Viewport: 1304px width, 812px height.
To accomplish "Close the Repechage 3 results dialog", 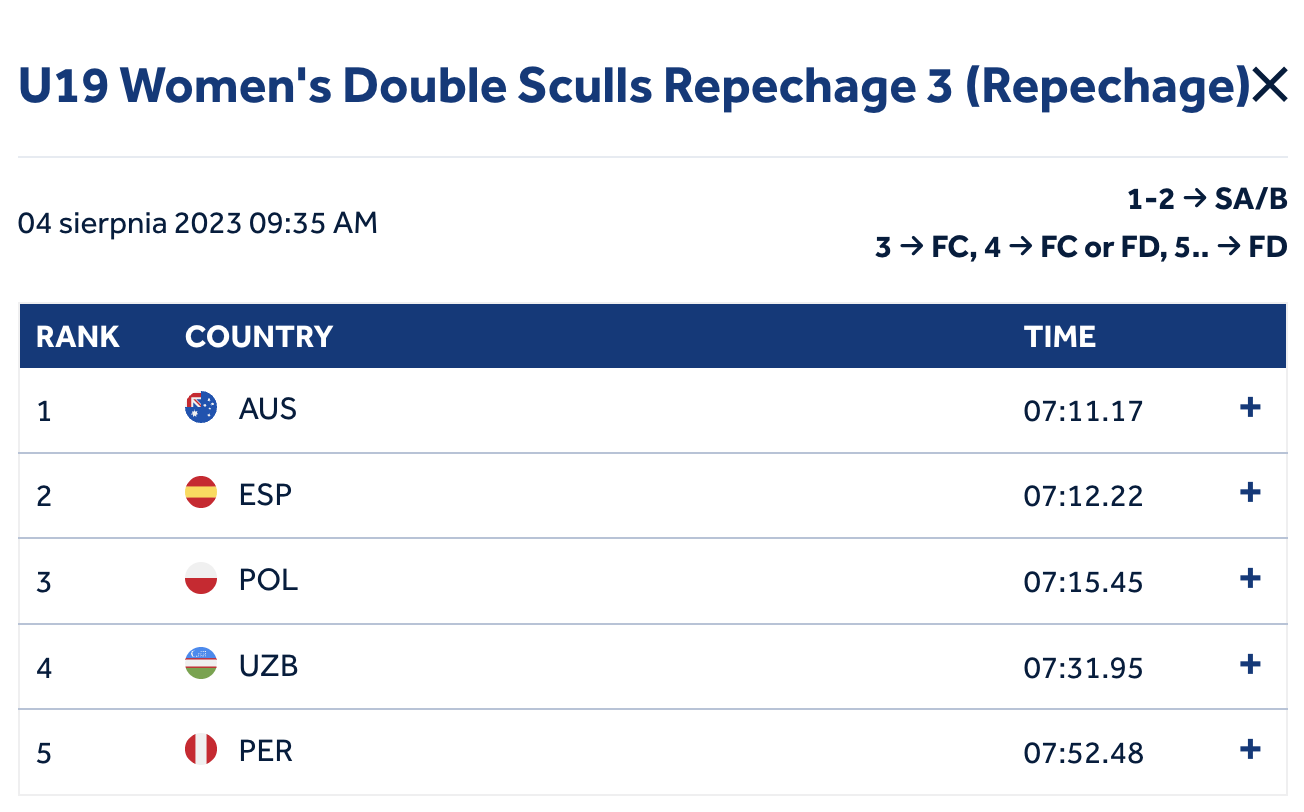I will [x=1269, y=87].
